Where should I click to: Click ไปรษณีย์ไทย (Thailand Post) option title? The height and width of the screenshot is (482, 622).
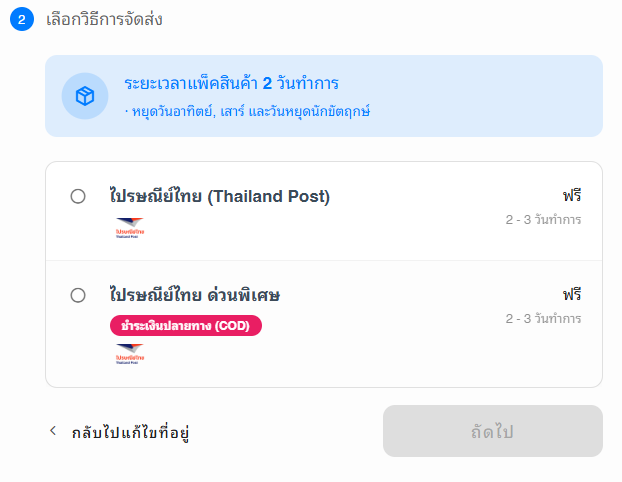tap(220, 196)
